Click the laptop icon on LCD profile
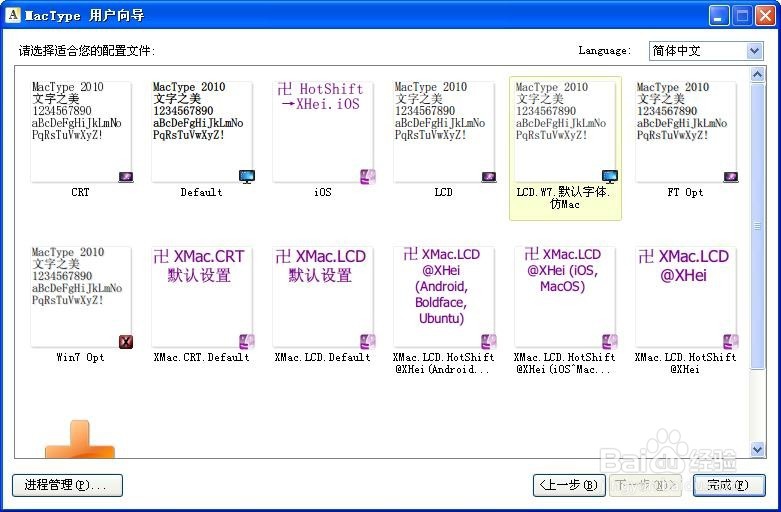 pos(489,177)
